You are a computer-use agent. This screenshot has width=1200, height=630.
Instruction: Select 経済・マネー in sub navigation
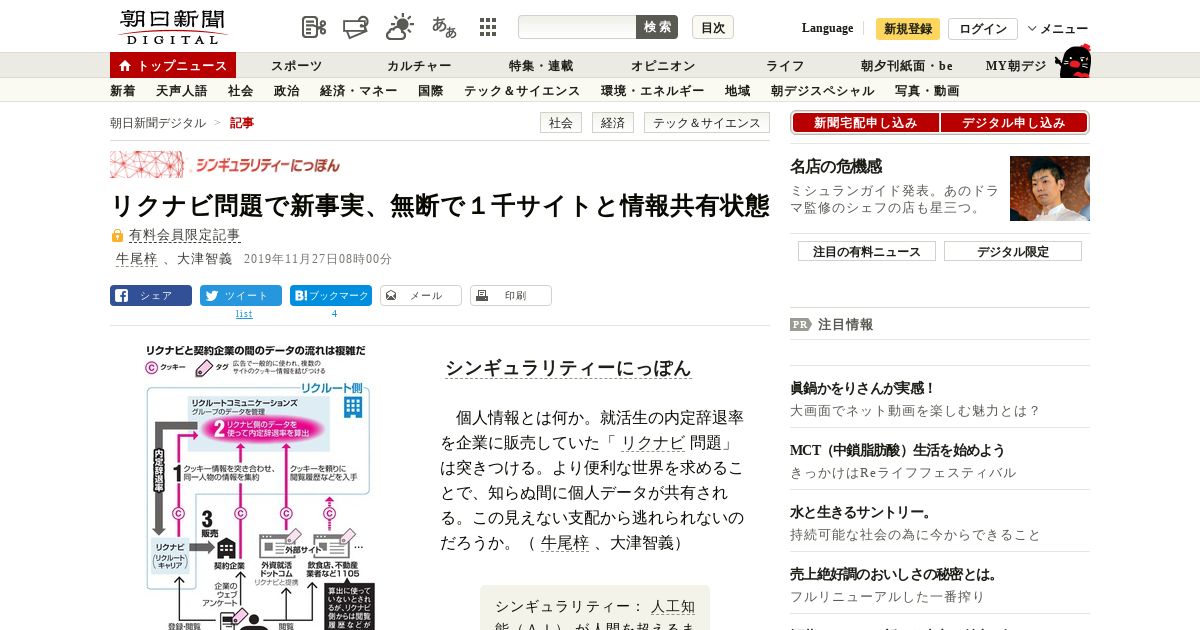tap(359, 90)
